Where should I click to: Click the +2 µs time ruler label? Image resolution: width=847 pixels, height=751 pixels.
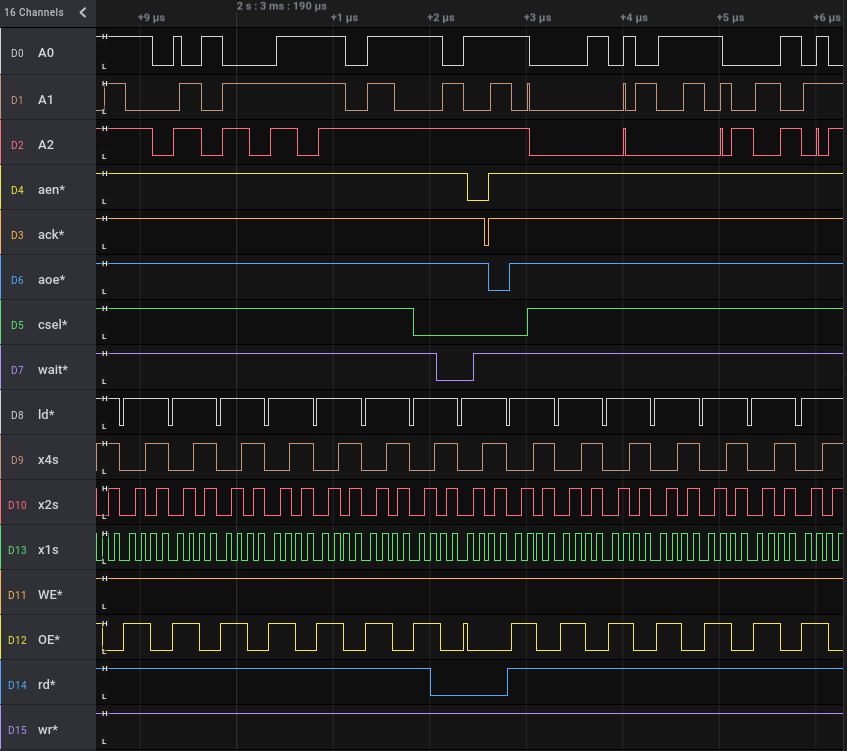(x=441, y=17)
